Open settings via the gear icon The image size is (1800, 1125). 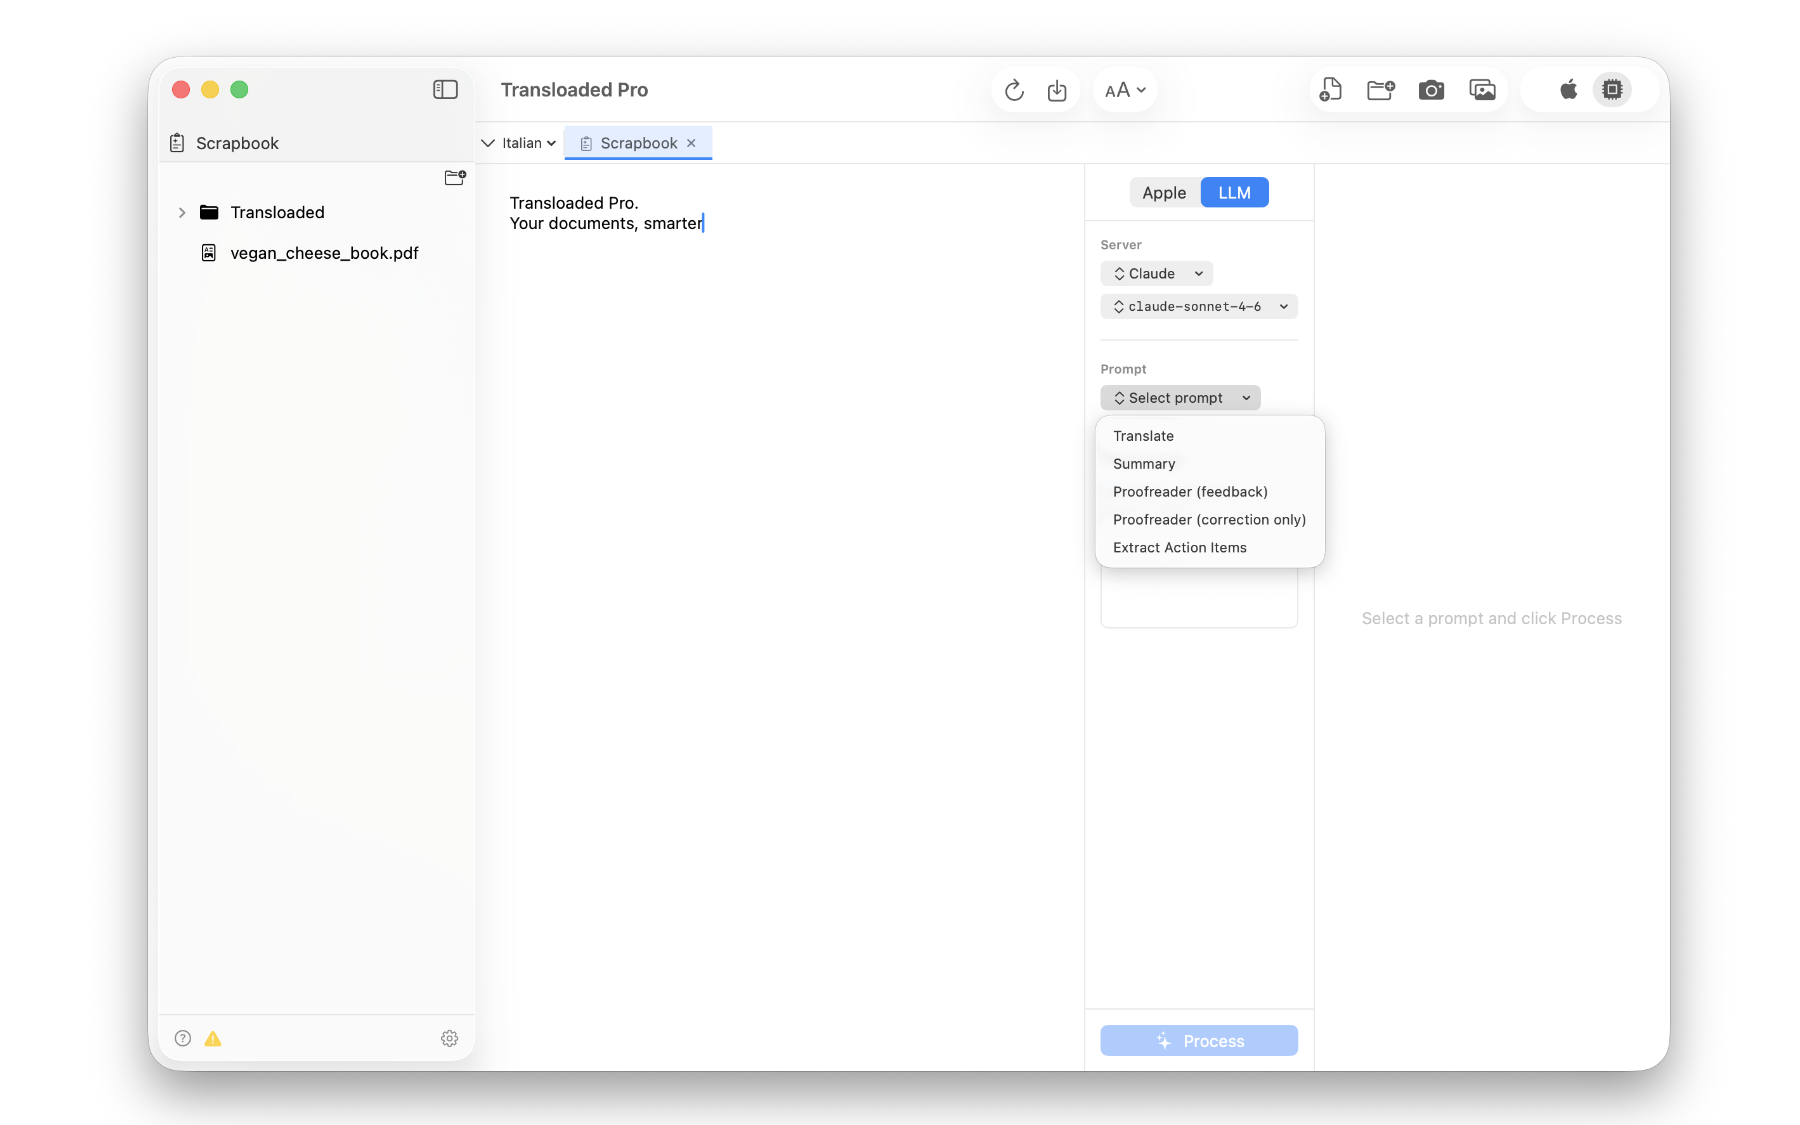449,1039
